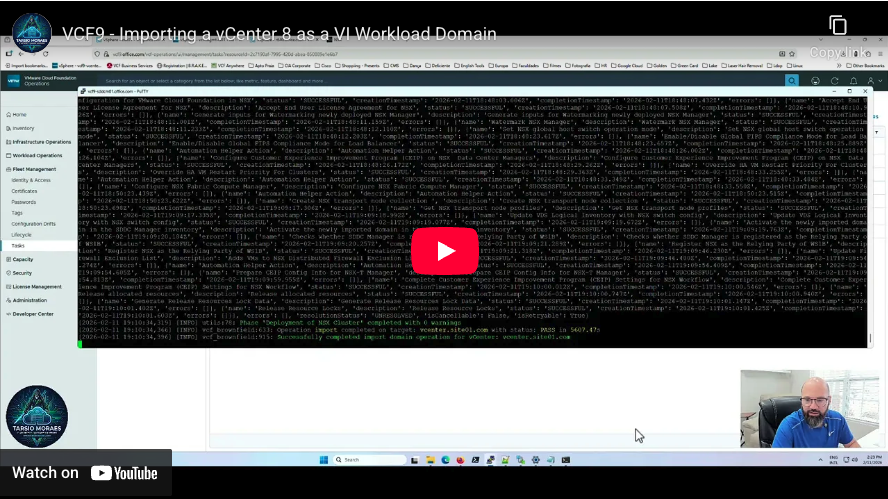
Task: Click the Copy link icon
Action: [x=838, y=25]
